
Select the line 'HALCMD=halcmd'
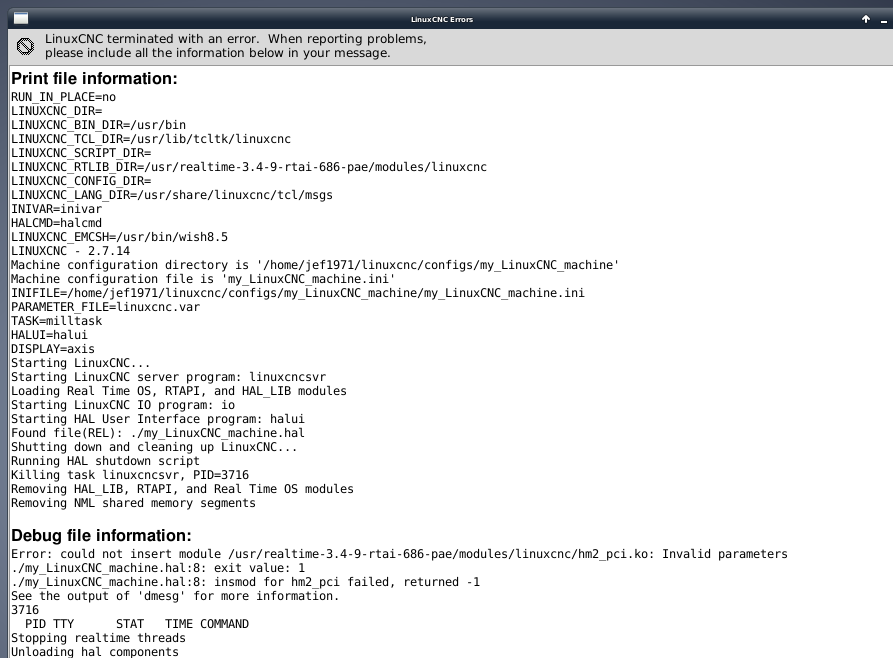56,223
